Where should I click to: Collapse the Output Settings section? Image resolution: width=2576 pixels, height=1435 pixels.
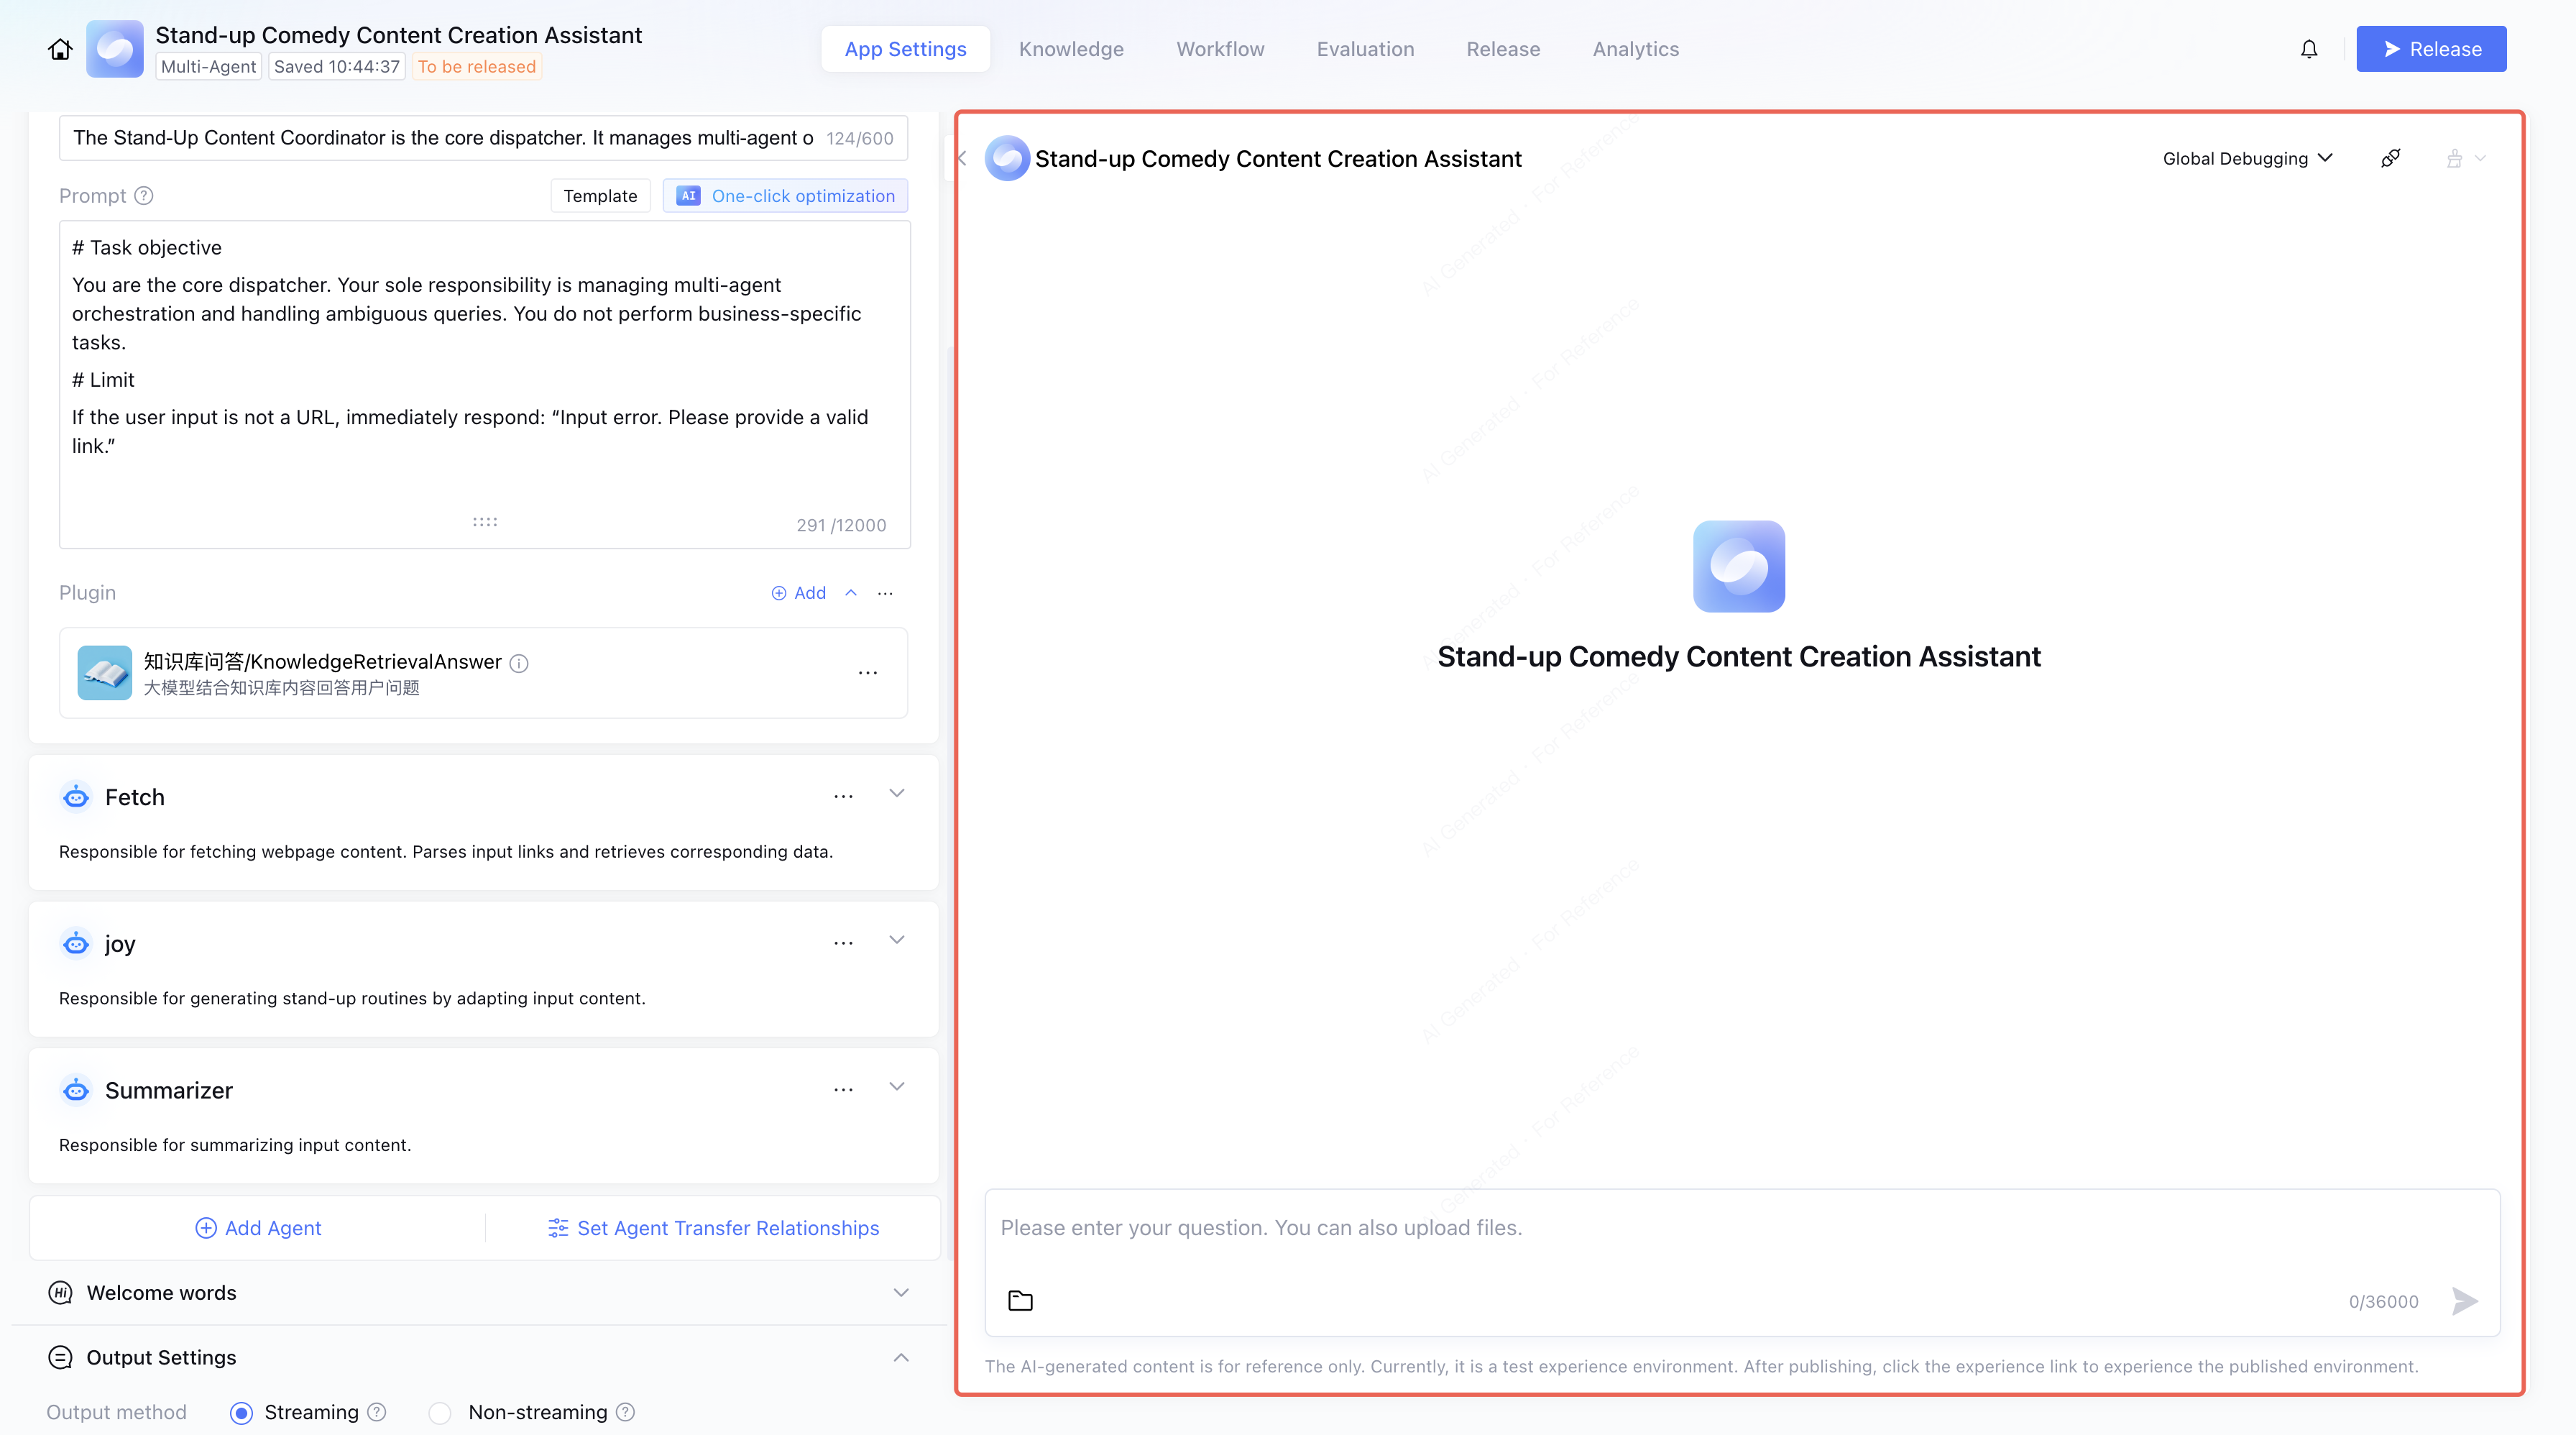(x=900, y=1357)
